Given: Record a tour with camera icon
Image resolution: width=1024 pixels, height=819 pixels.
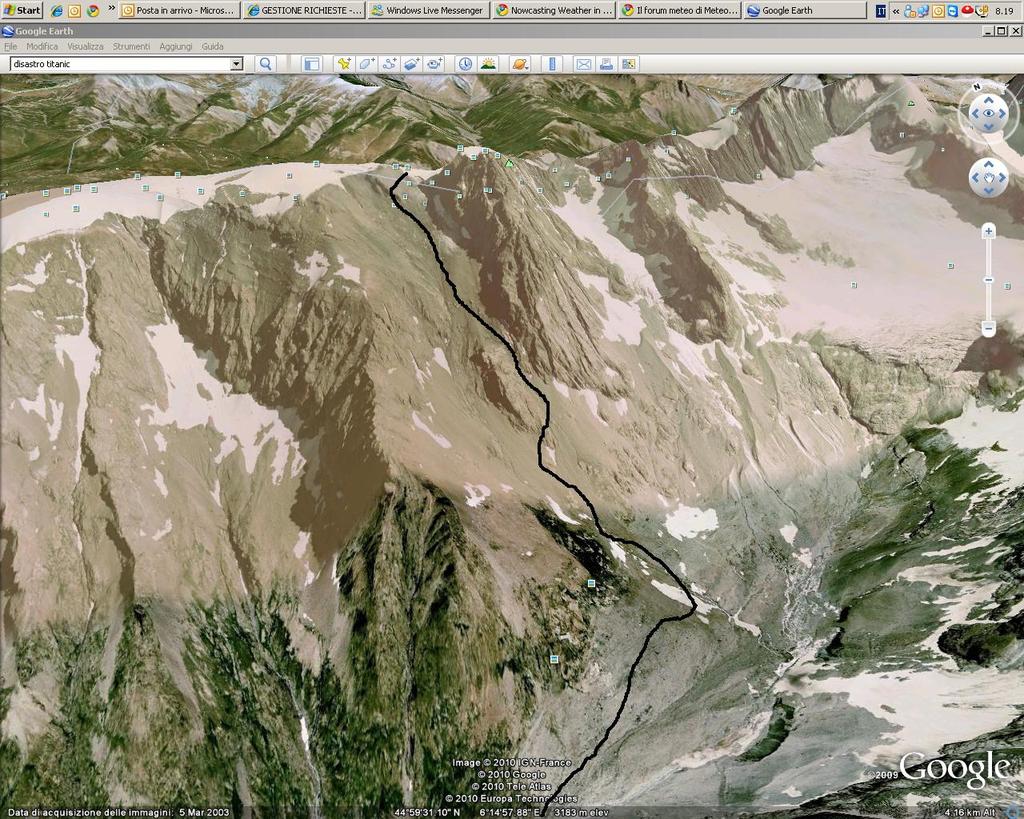Looking at the screenshot, I should [x=434, y=64].
